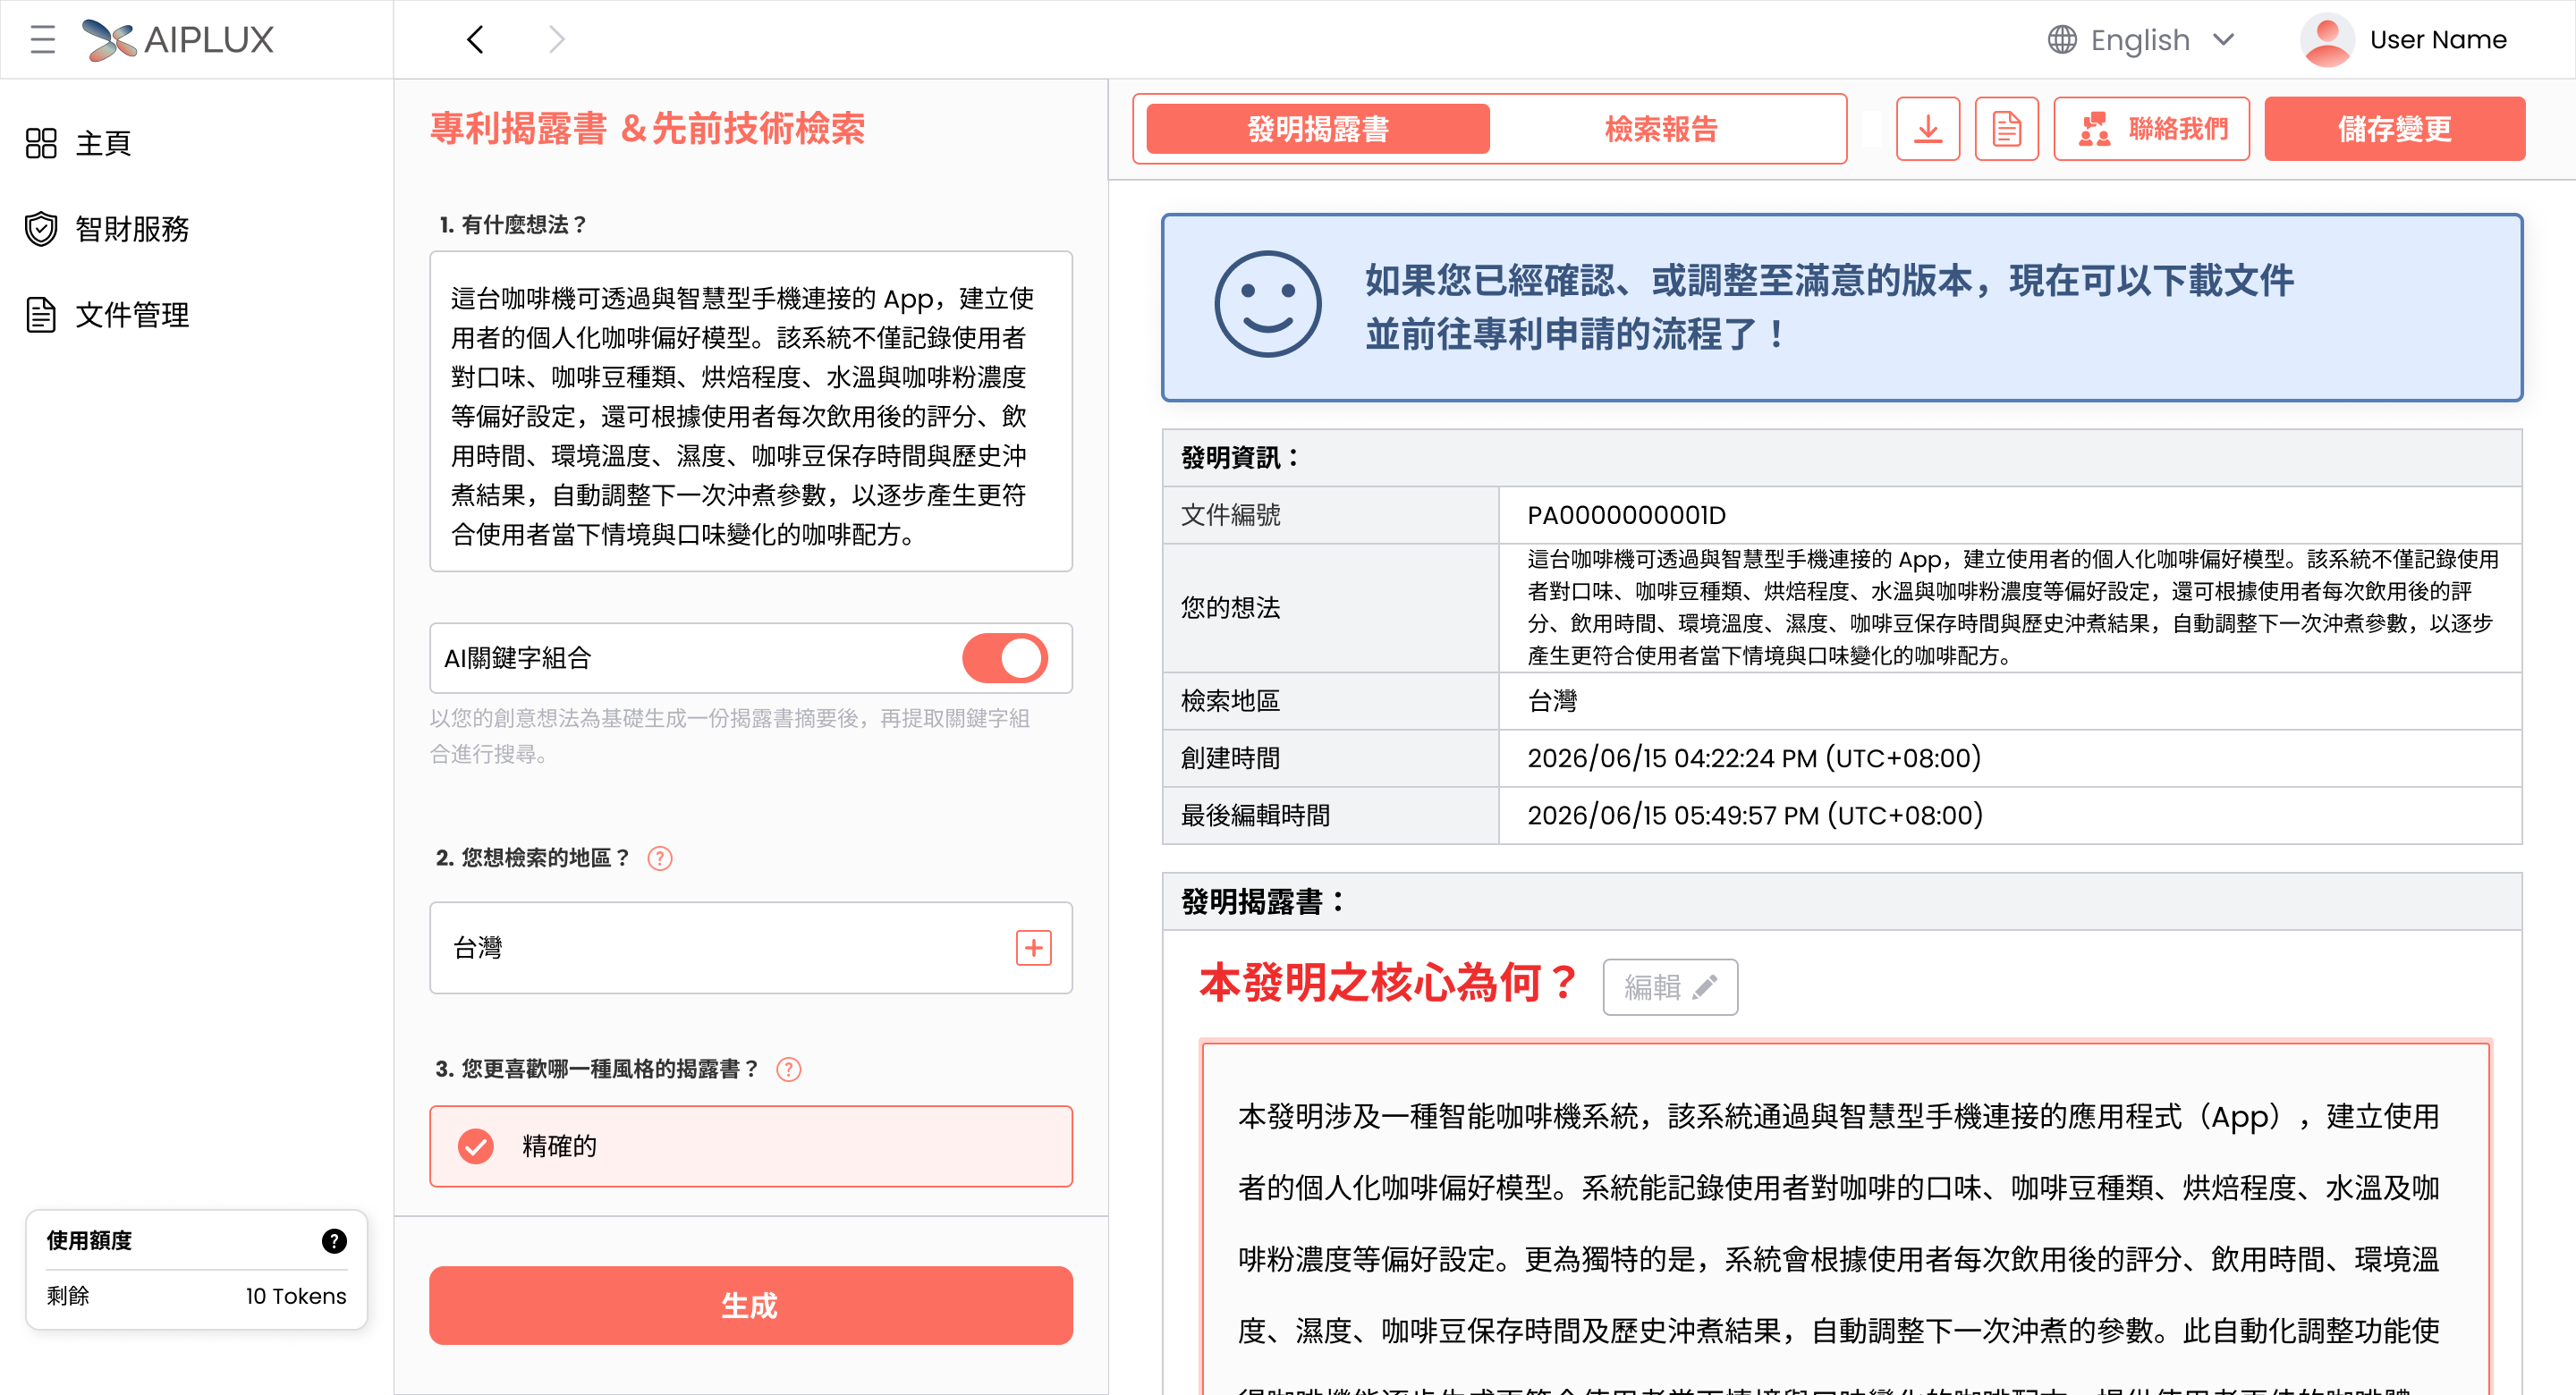Click the help icon beside 揭露書風格 question
Screen dimensions: 2576x1395
tap(789, 1069)
